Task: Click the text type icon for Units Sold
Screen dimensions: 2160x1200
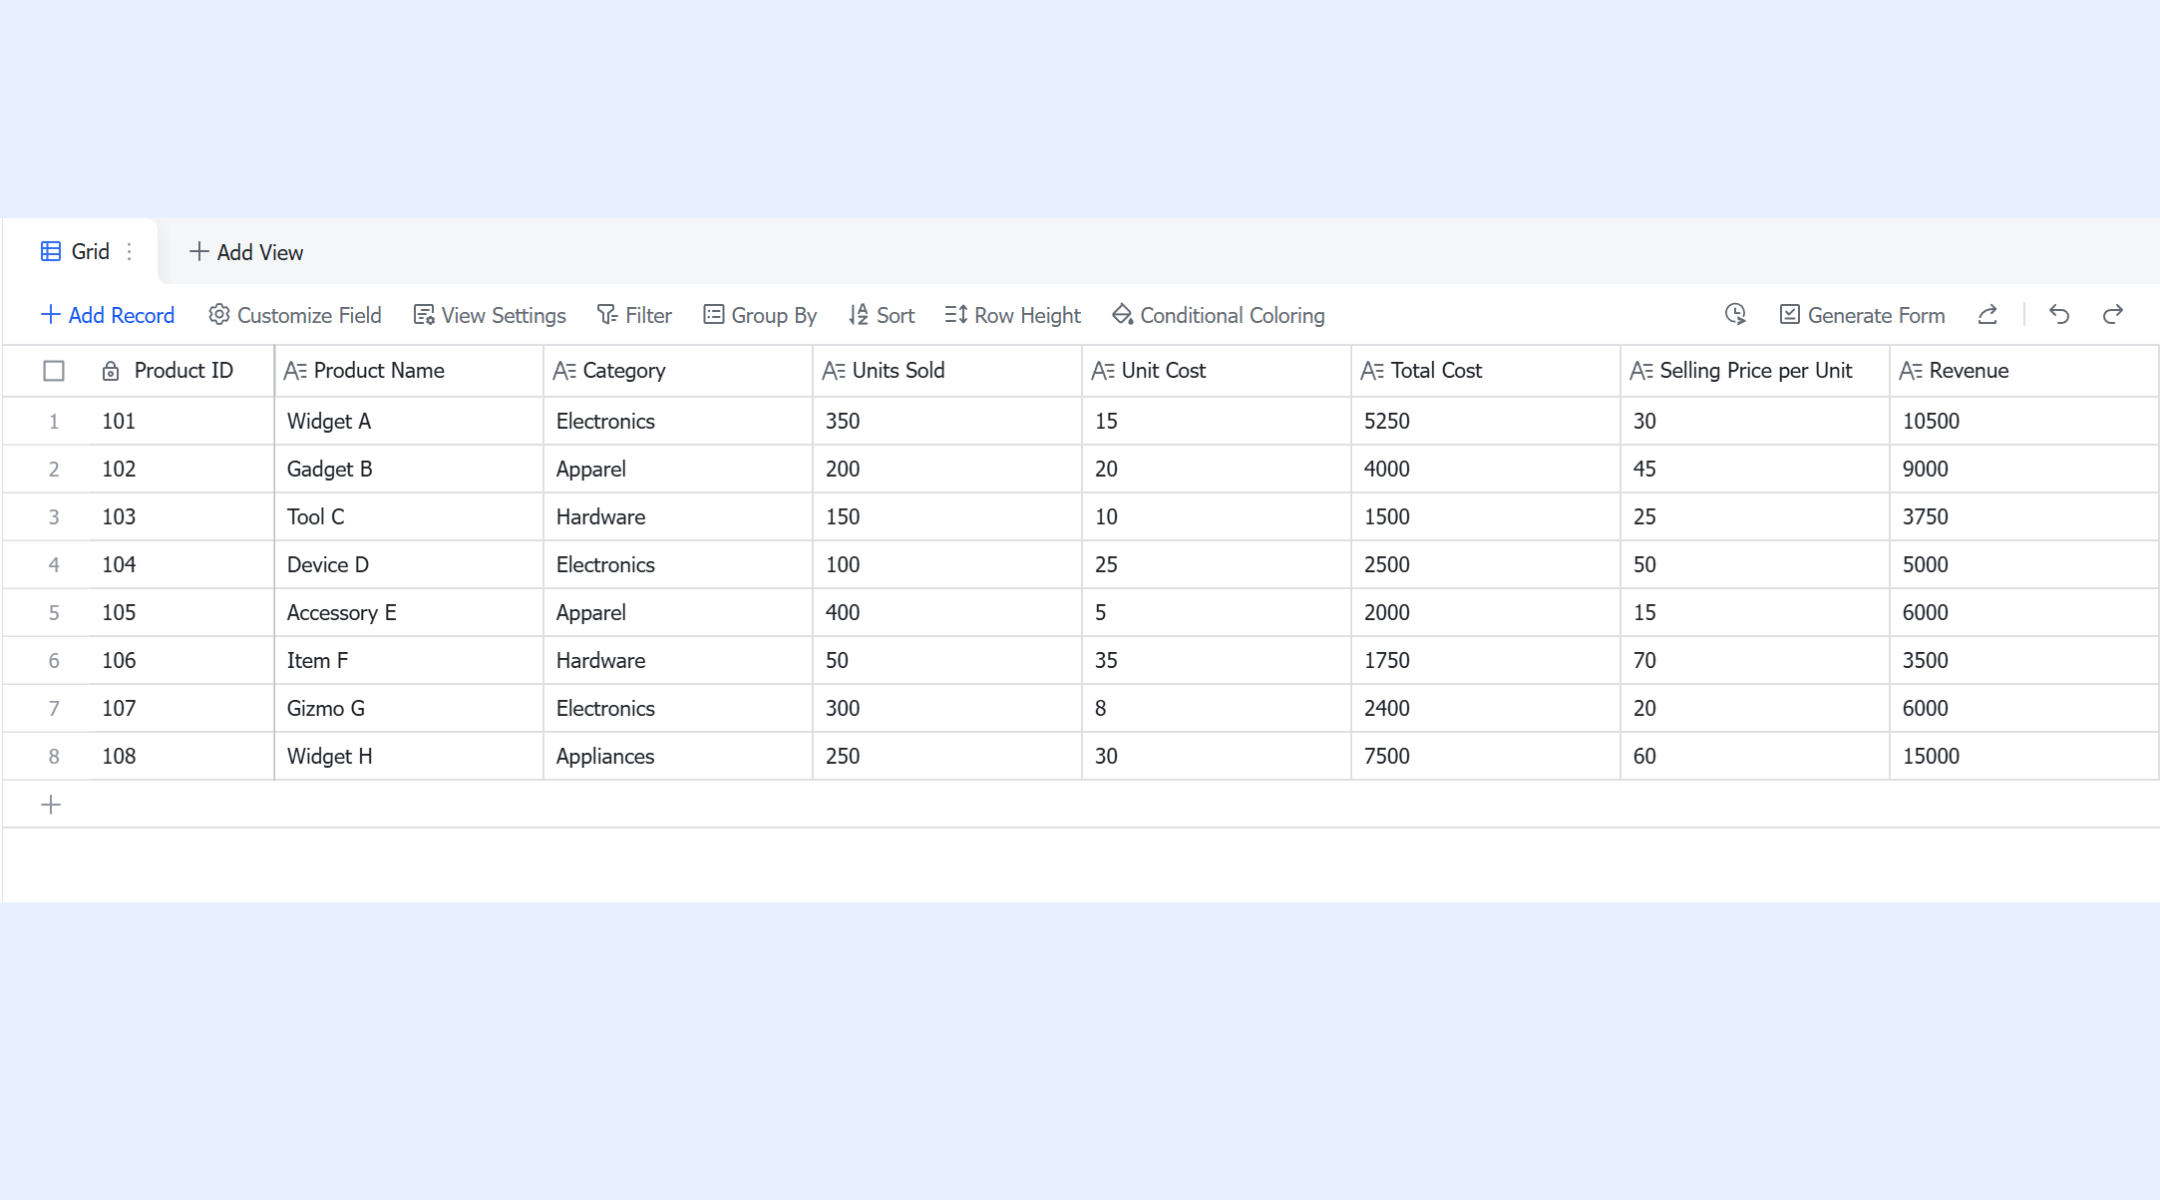Action: (x=833, y=371)
